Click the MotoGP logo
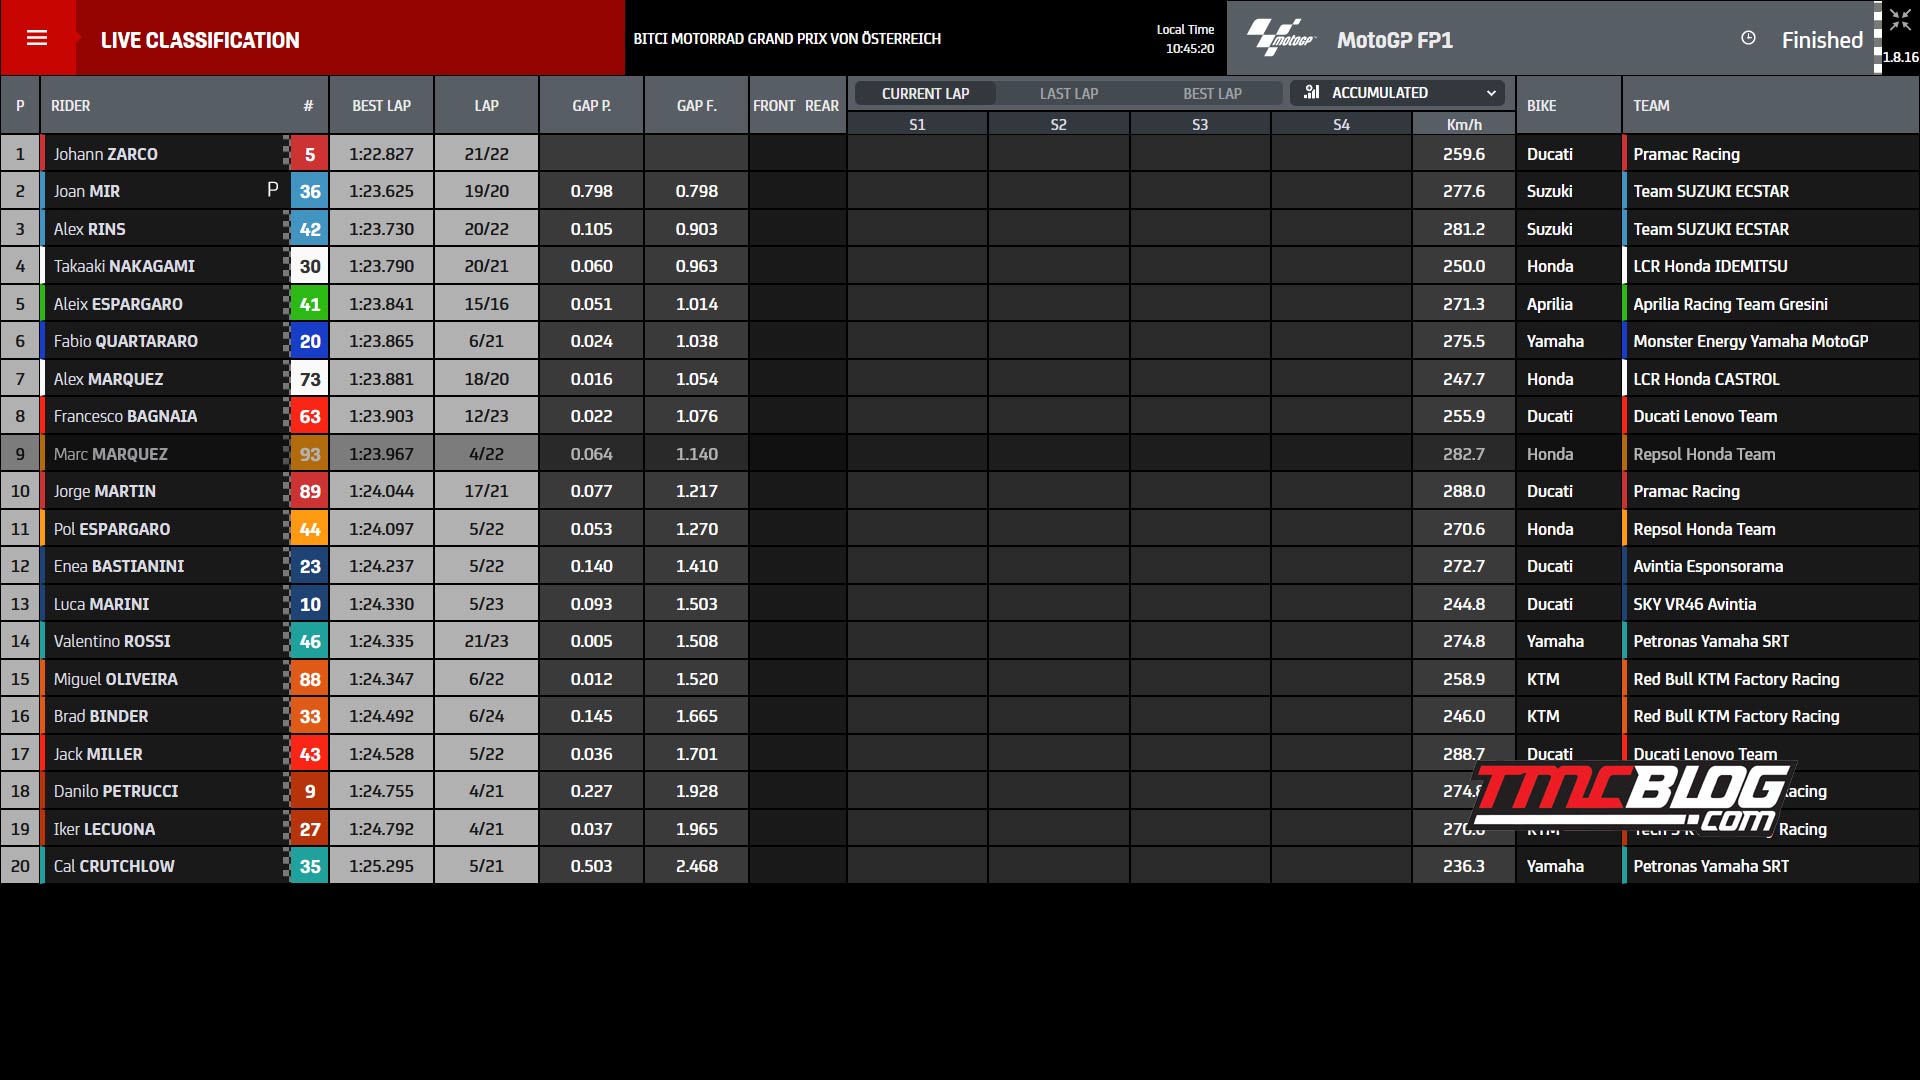Image resolution: width=1920 pixels, height=1080 pixels. 1280,38
